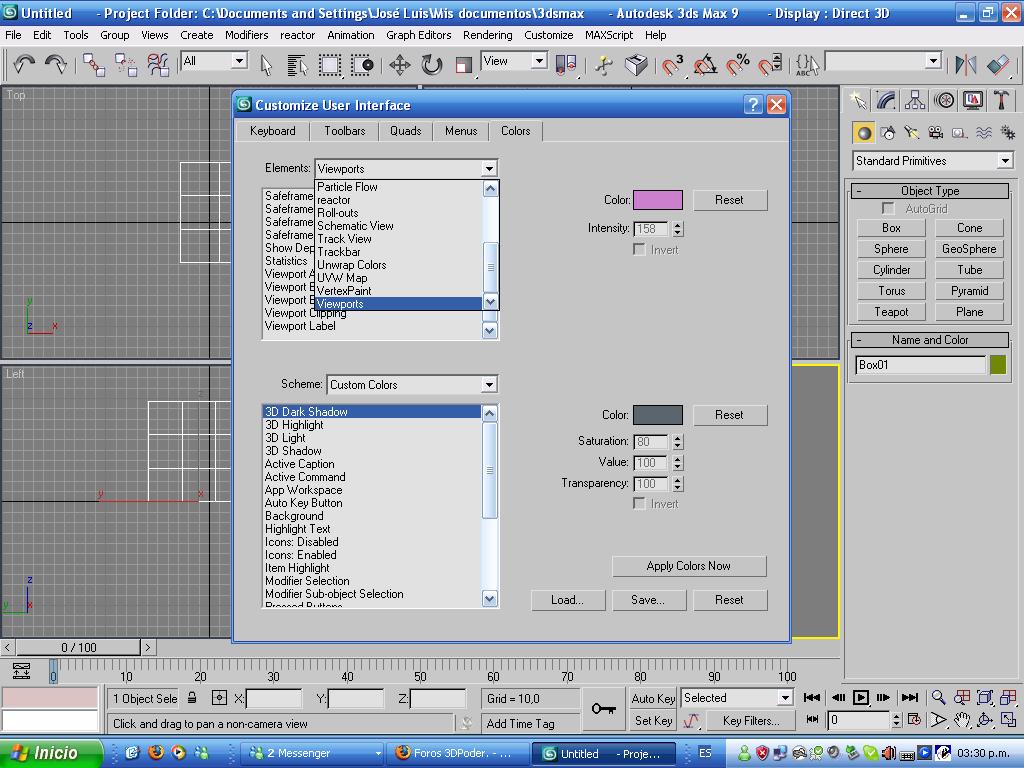Toggle Spinner Snap icon

770,65
